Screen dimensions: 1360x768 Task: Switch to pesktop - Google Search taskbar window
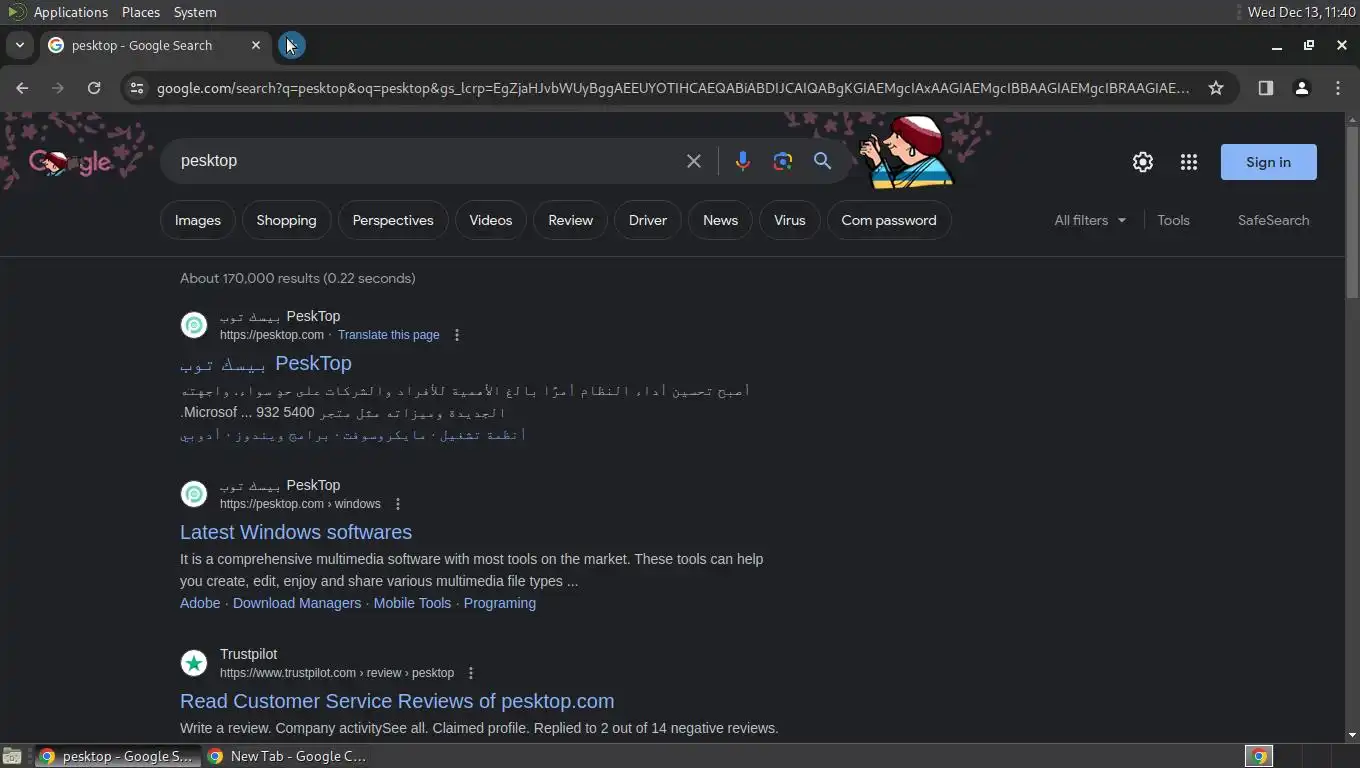(x=116, y=756)
